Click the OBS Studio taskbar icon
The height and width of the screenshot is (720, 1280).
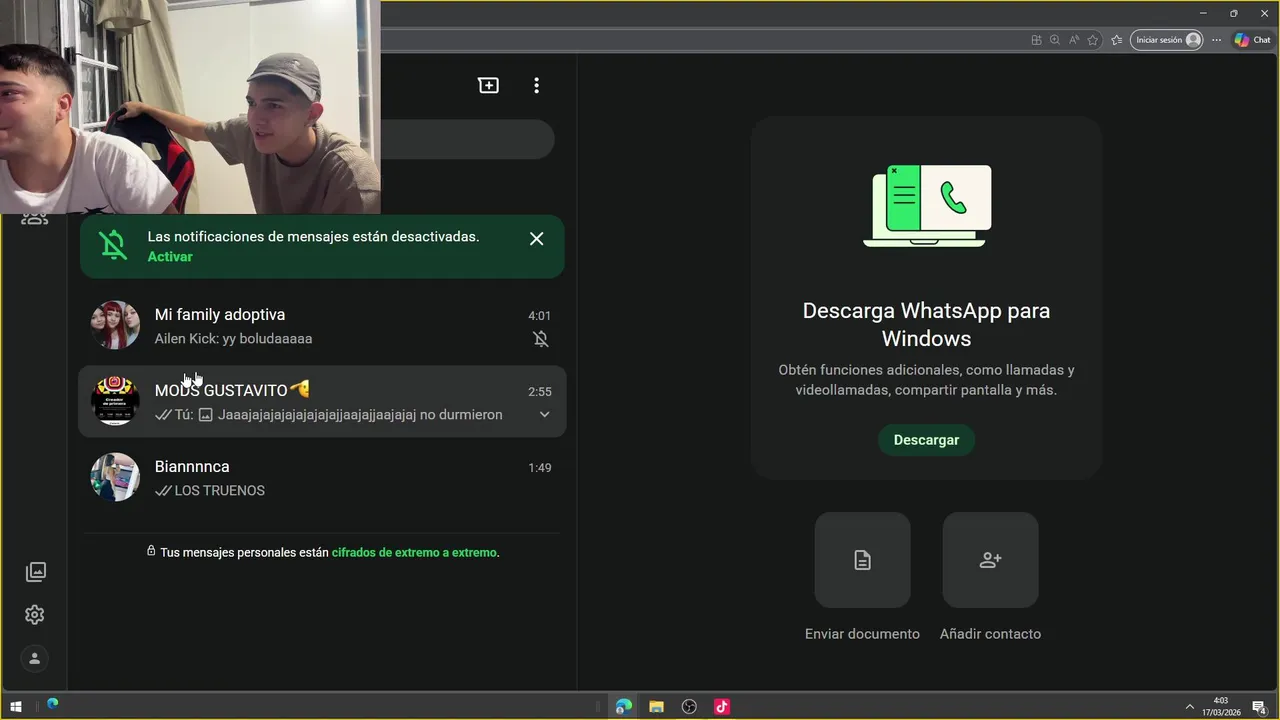(689, 706)
